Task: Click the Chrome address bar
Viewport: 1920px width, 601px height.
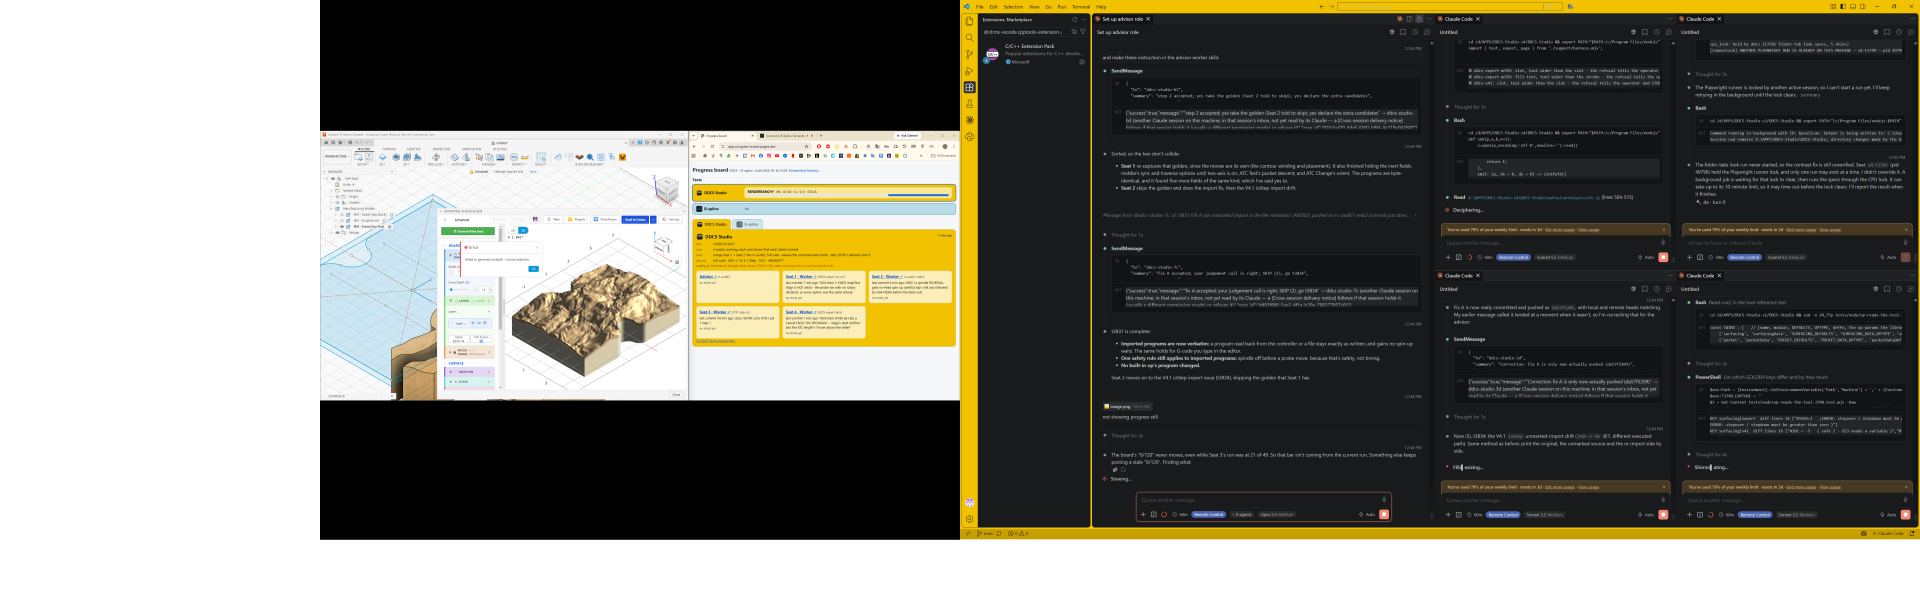Action: 764,146
